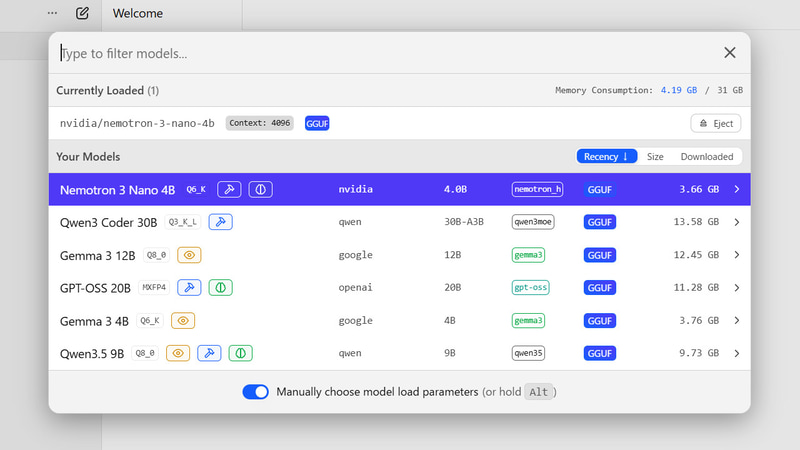The image size is (800, 450).
Task: Toggle Manually choose model load parameters switch
Action: [x=256, y=392]
